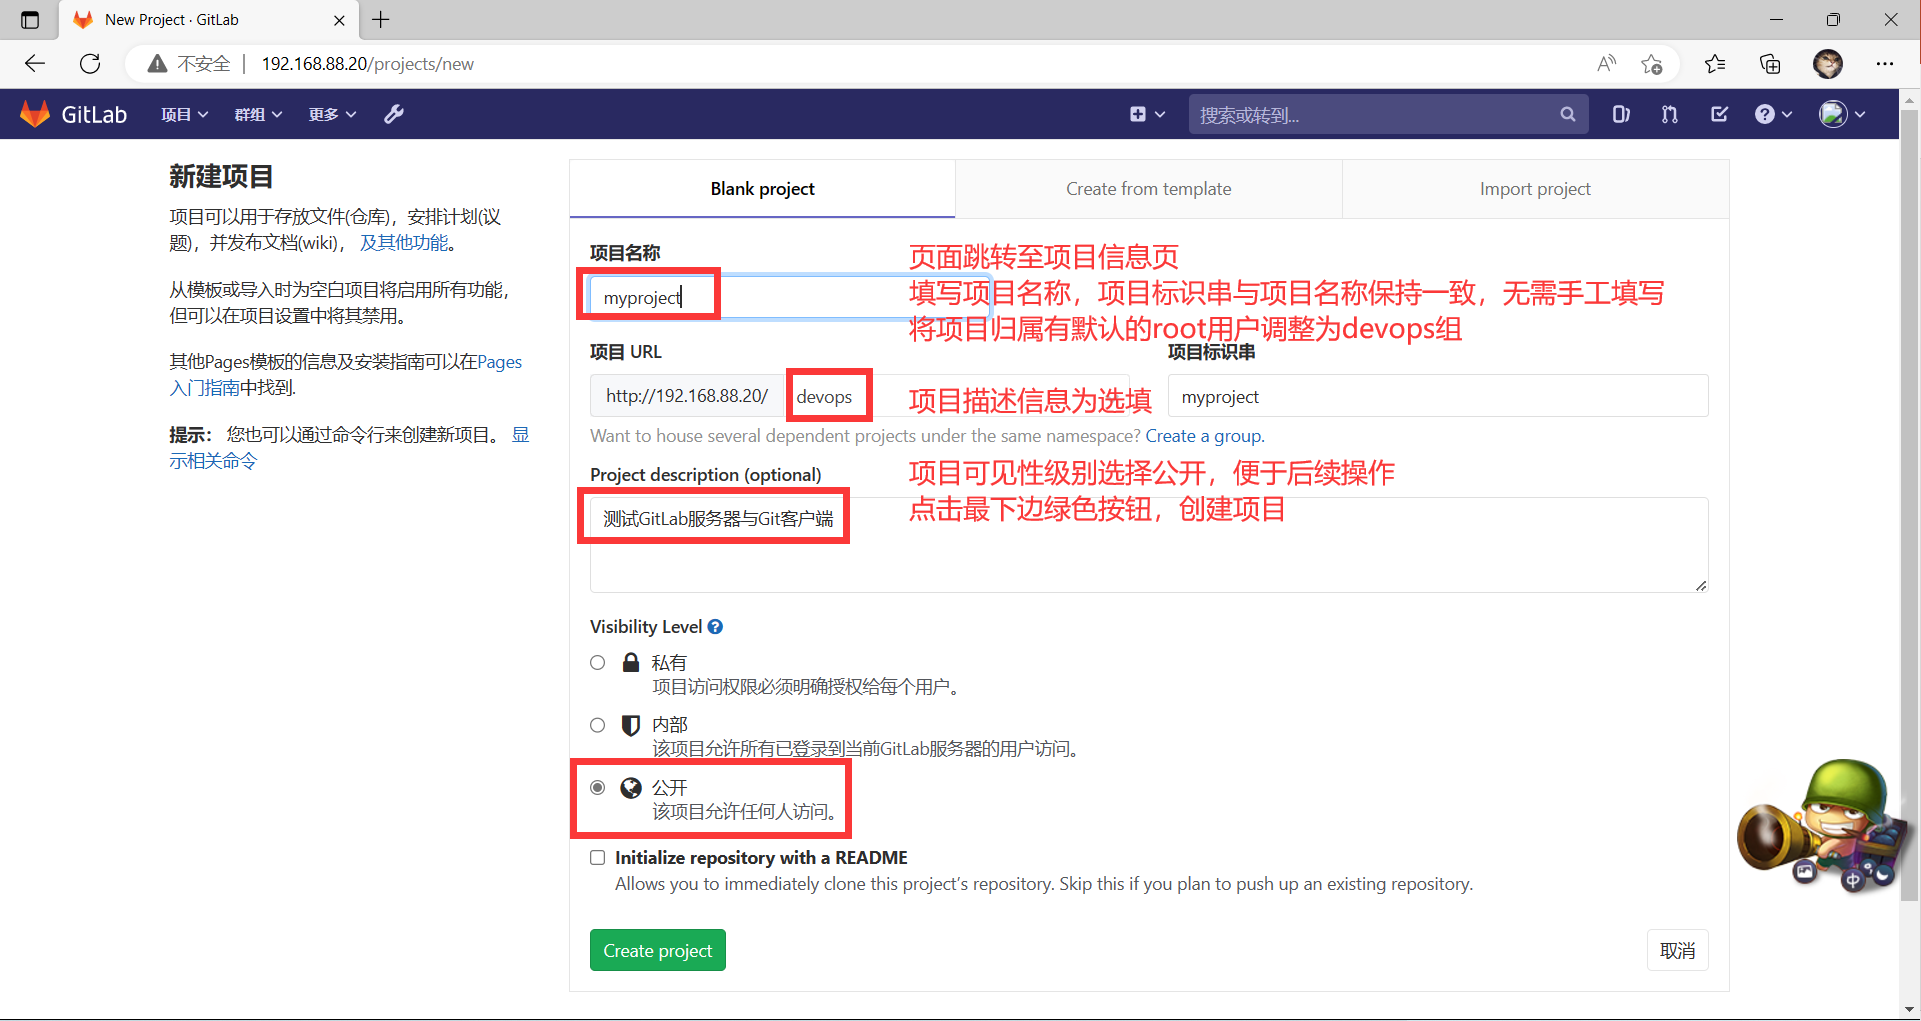Open the merge requests icon
Image resolution: width=1921 pixels, height=1021 pixels.
pyautogui.click(x=1670, y=114)
